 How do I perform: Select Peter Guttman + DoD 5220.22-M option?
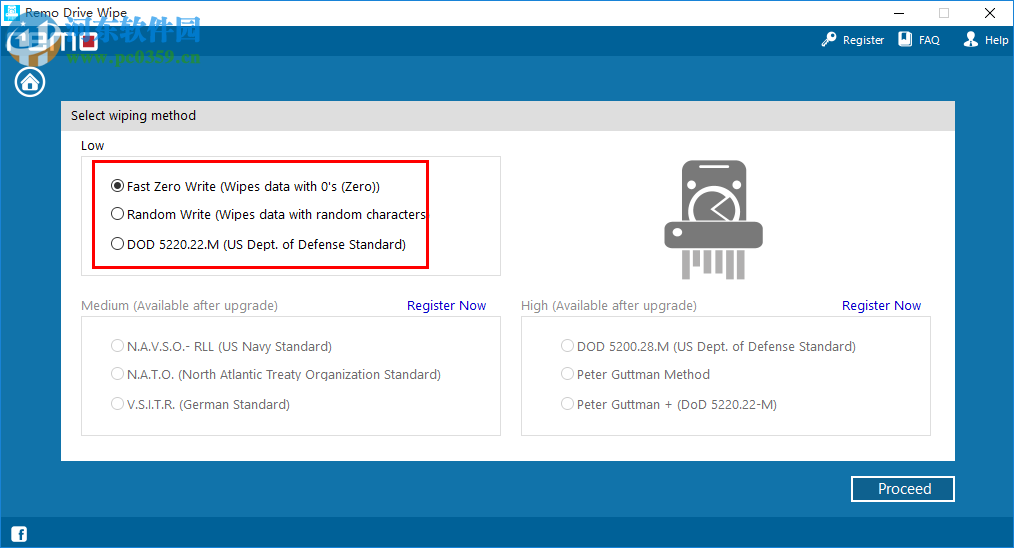pos(567,404)
